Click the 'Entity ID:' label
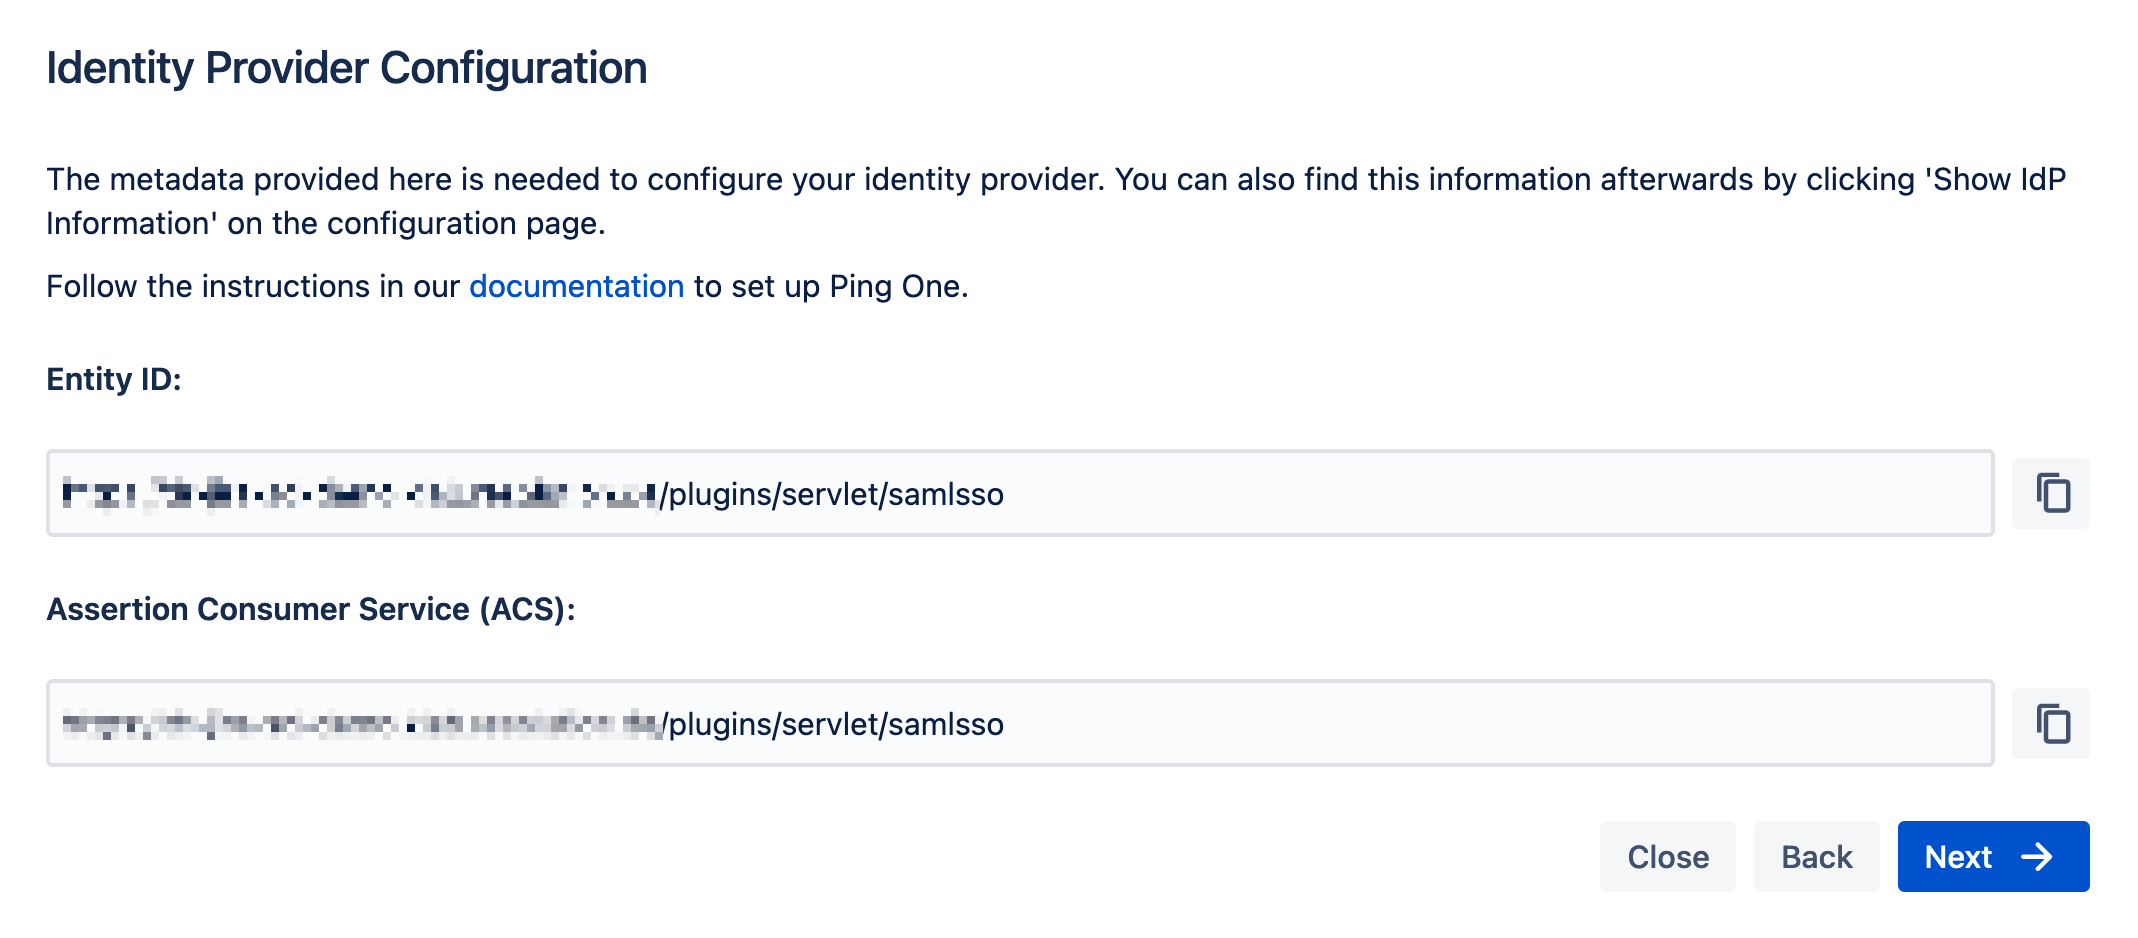This screenshot has width=2138, height=938. point(114,380)
